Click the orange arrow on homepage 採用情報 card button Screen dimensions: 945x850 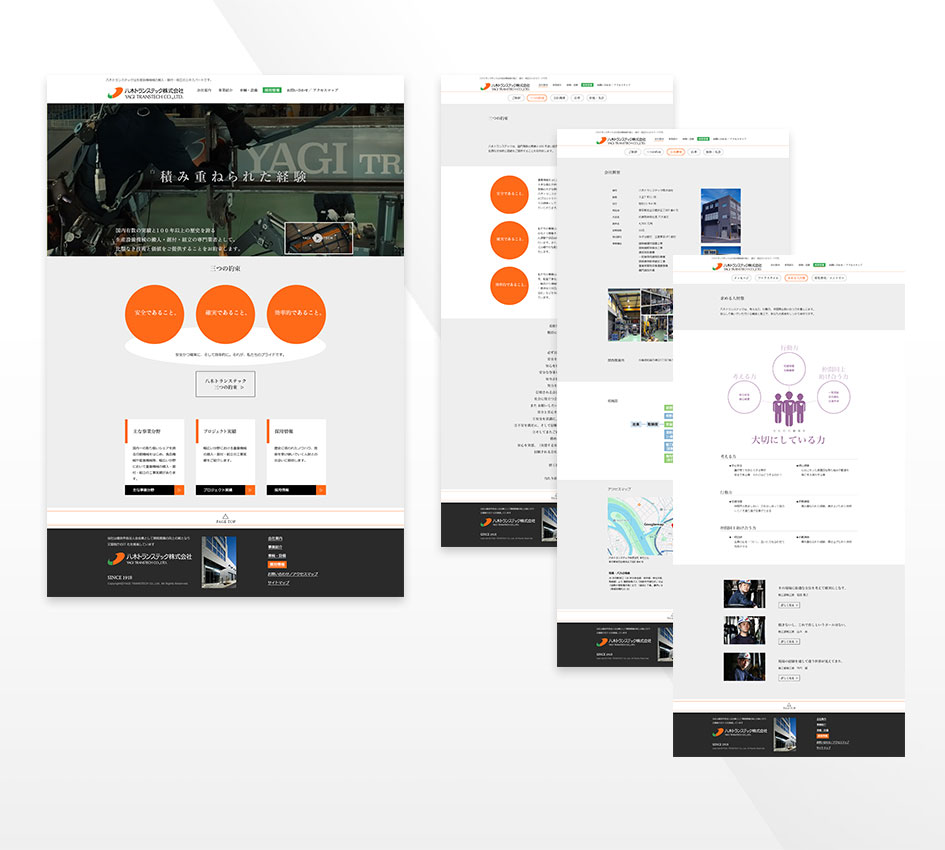pyautogui.click(x=321, y=490)
